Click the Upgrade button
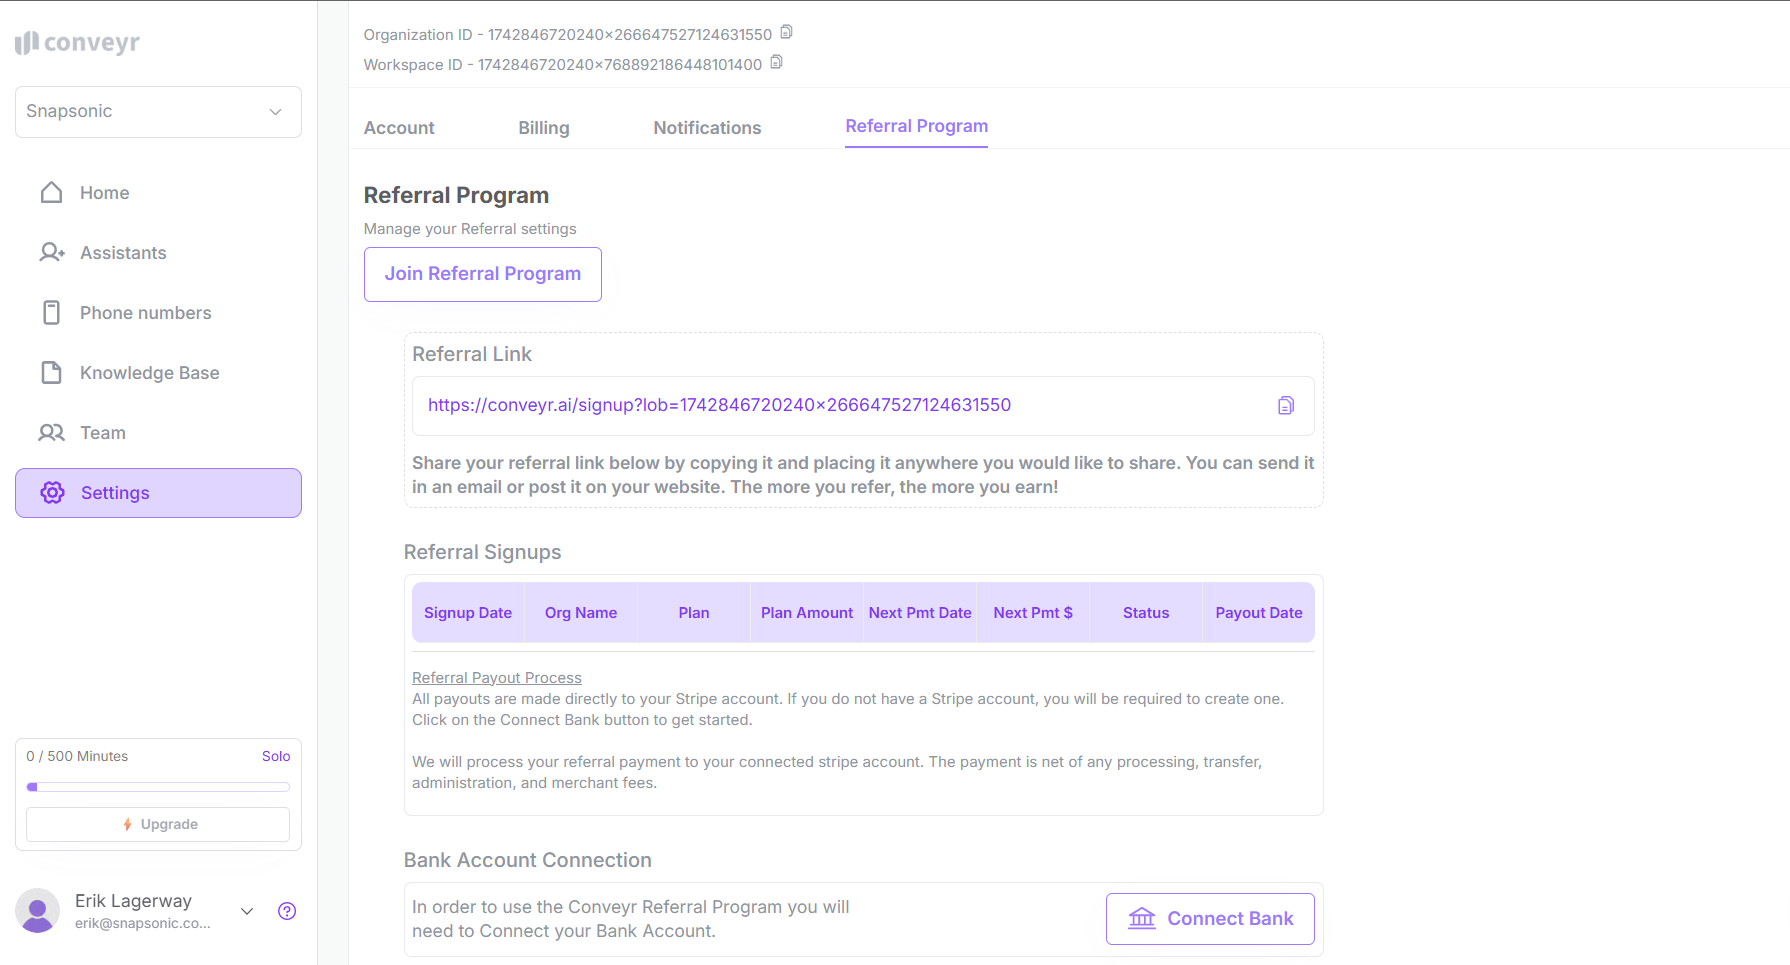This screenshot has height=965, width=1790. pos(158,824)
